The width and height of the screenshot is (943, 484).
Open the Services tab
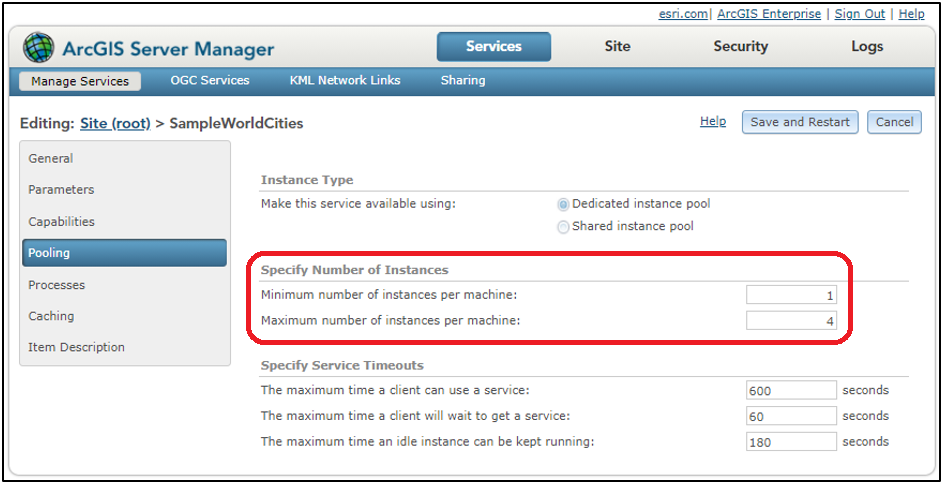pyautogui.click(x=494, y=47)
